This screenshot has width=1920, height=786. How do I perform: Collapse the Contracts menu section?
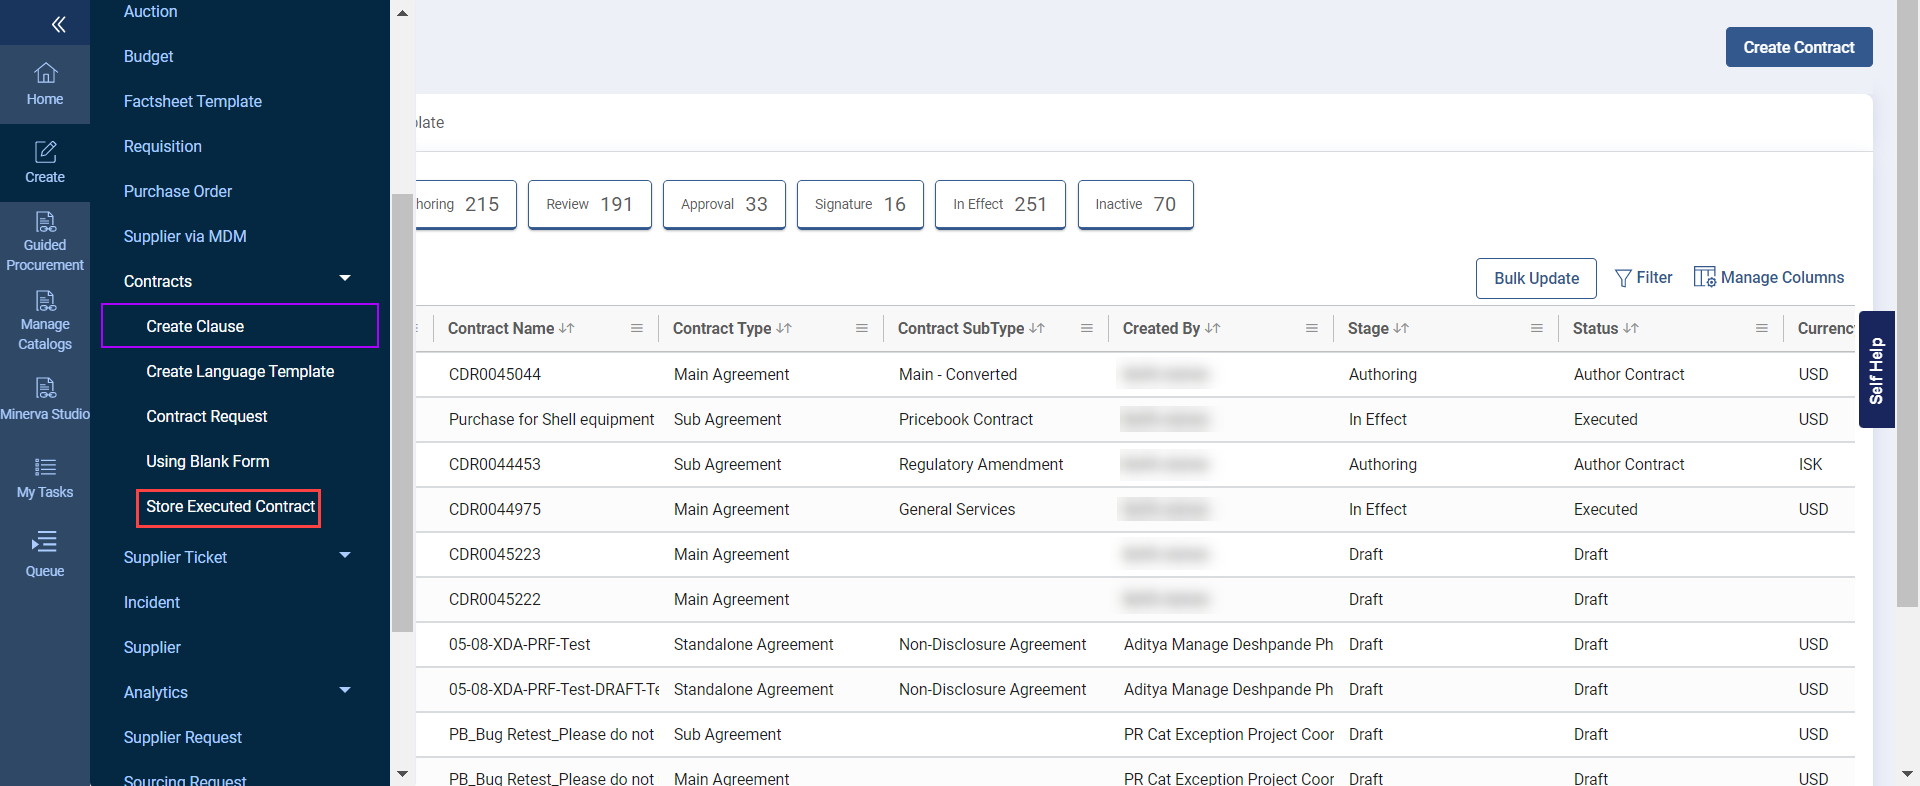[x=345, y=279]
